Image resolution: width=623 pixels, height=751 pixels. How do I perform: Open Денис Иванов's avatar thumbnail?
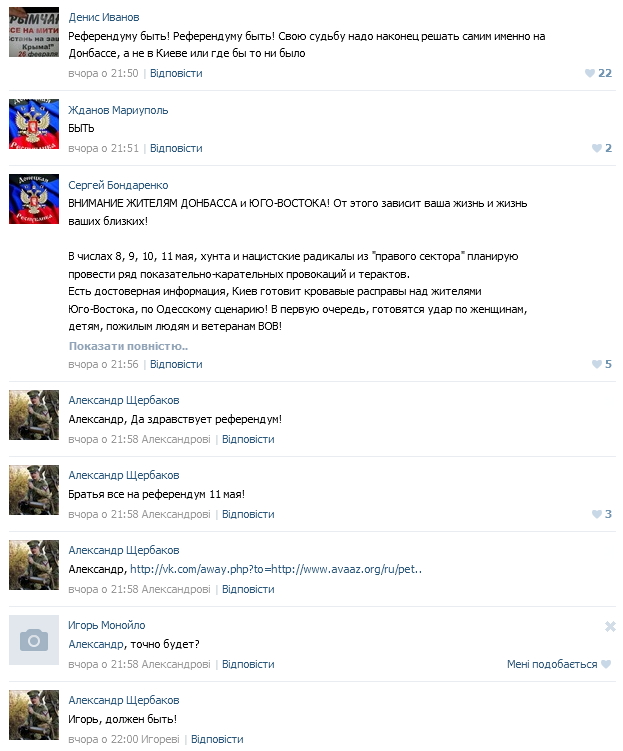[x=34, y=32]
